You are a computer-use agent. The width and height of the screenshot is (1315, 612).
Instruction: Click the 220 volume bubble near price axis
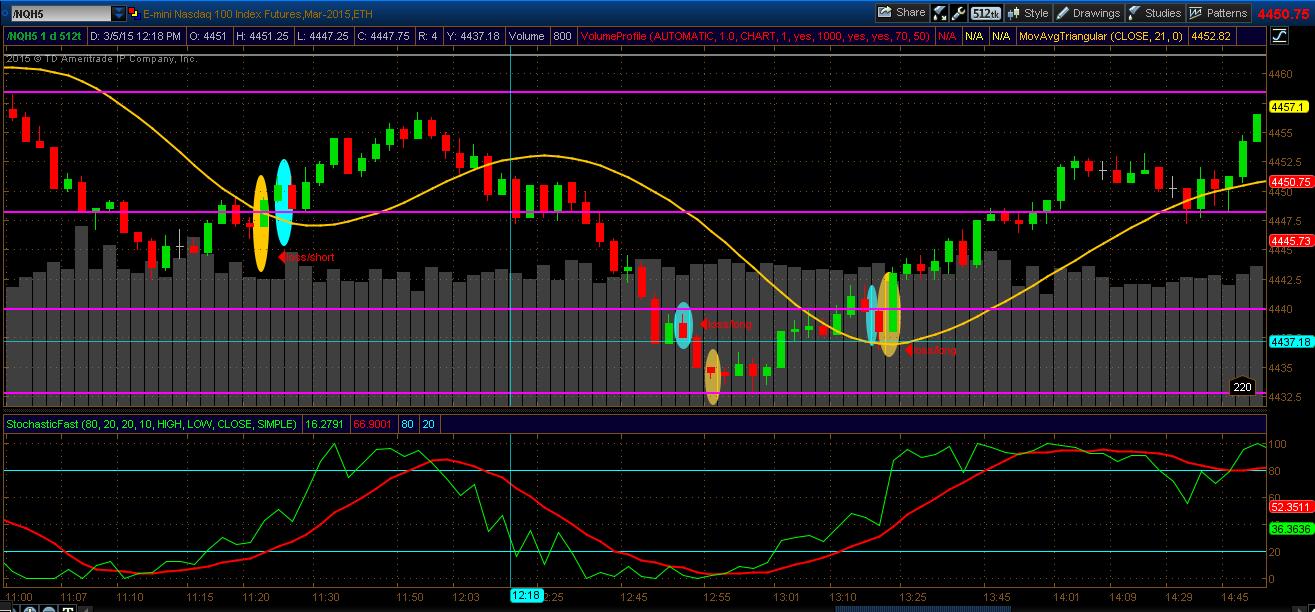1242,387
